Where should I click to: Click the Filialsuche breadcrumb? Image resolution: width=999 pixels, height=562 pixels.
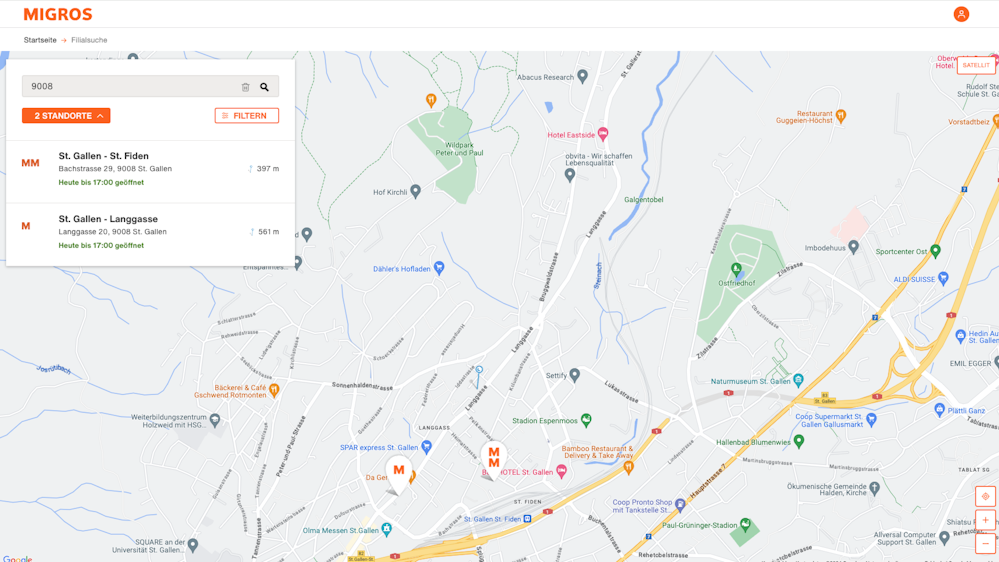pos(89,40)
